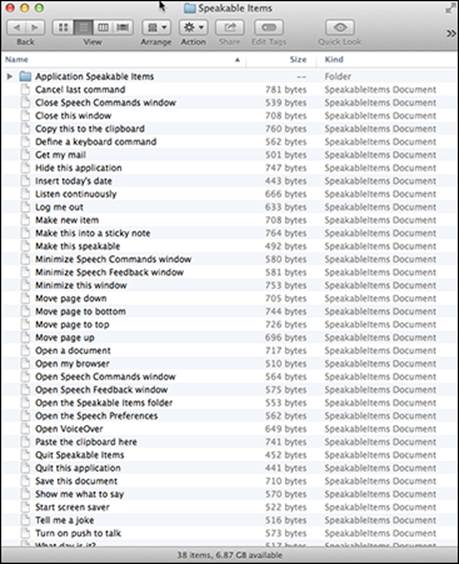Switch to column view
Viewport: 459px width, 564px height.
click(x=103, y=27)
